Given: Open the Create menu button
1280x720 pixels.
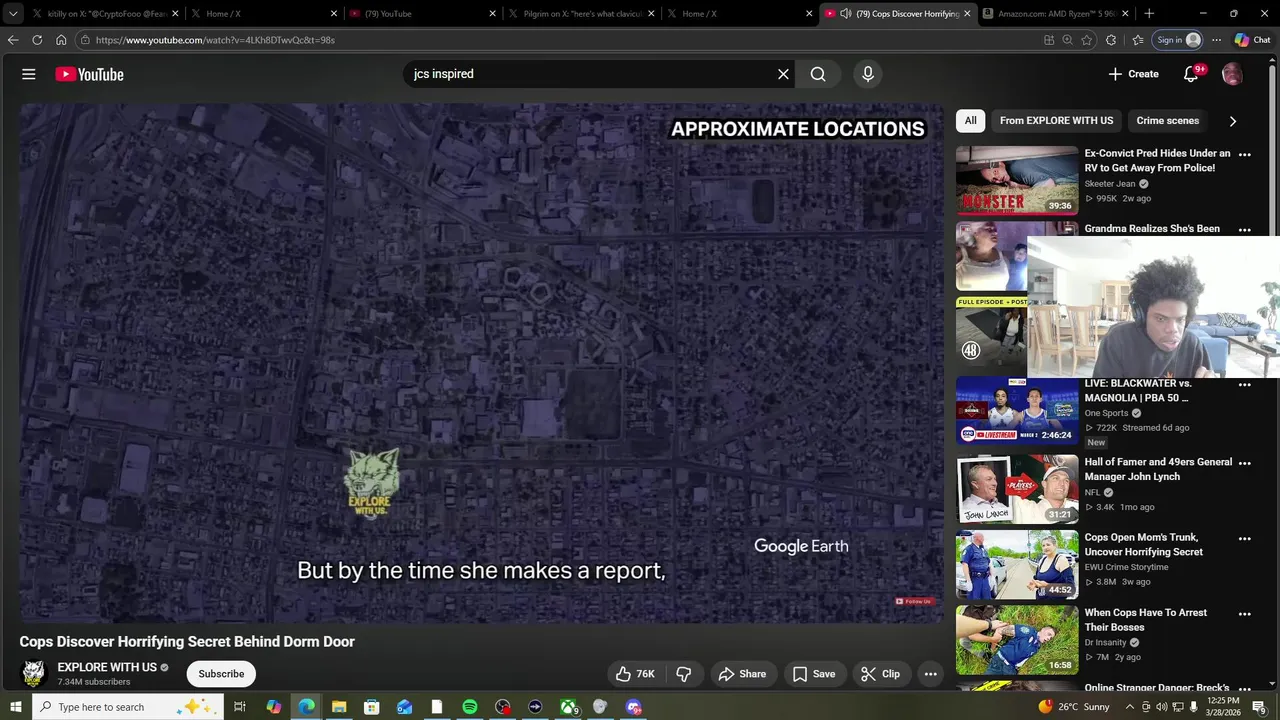Looking at the screenshot, I should pyautogui.click(x=1133, y=74).
